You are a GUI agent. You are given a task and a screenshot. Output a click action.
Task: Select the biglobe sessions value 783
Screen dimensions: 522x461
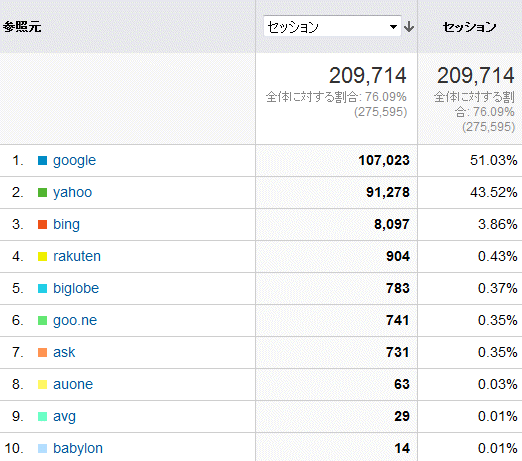pos(398,289)
